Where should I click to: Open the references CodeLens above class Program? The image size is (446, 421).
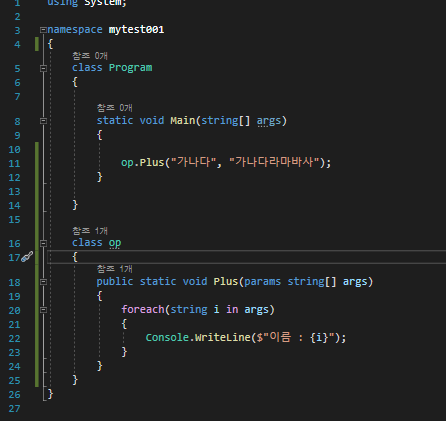90,56
